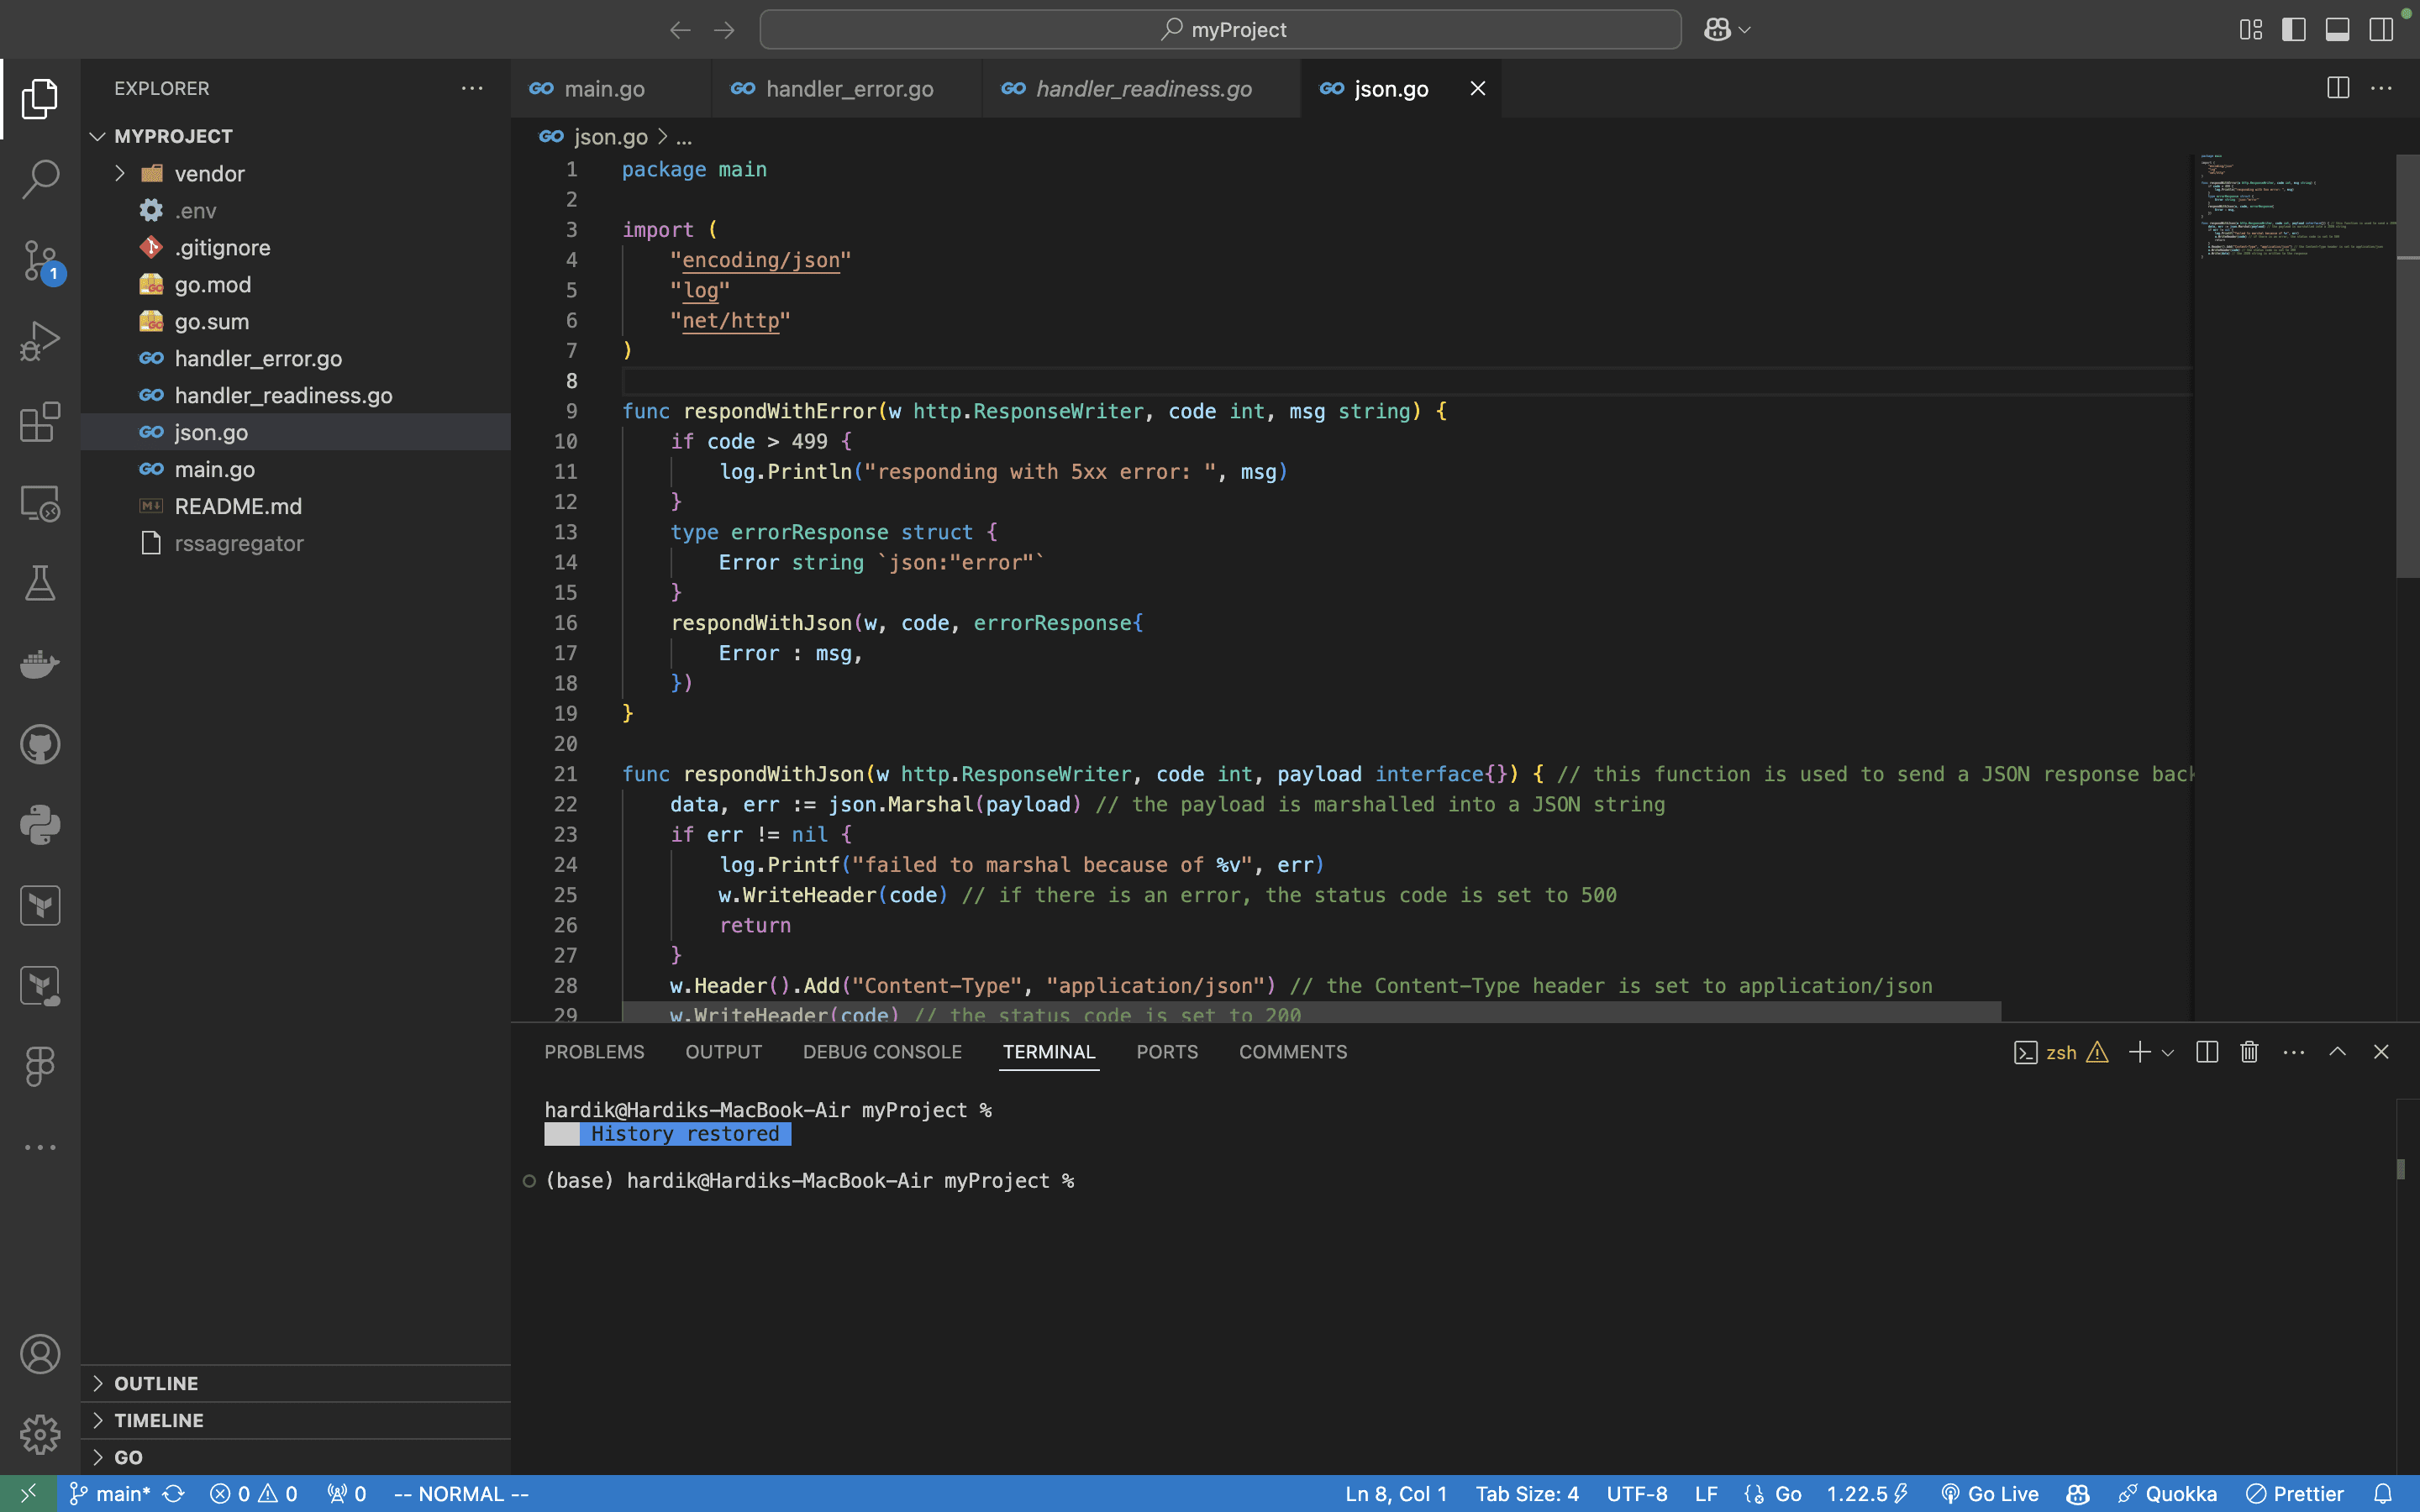
Task: Open the Extensions view
Action: click(x=40, y=422)
